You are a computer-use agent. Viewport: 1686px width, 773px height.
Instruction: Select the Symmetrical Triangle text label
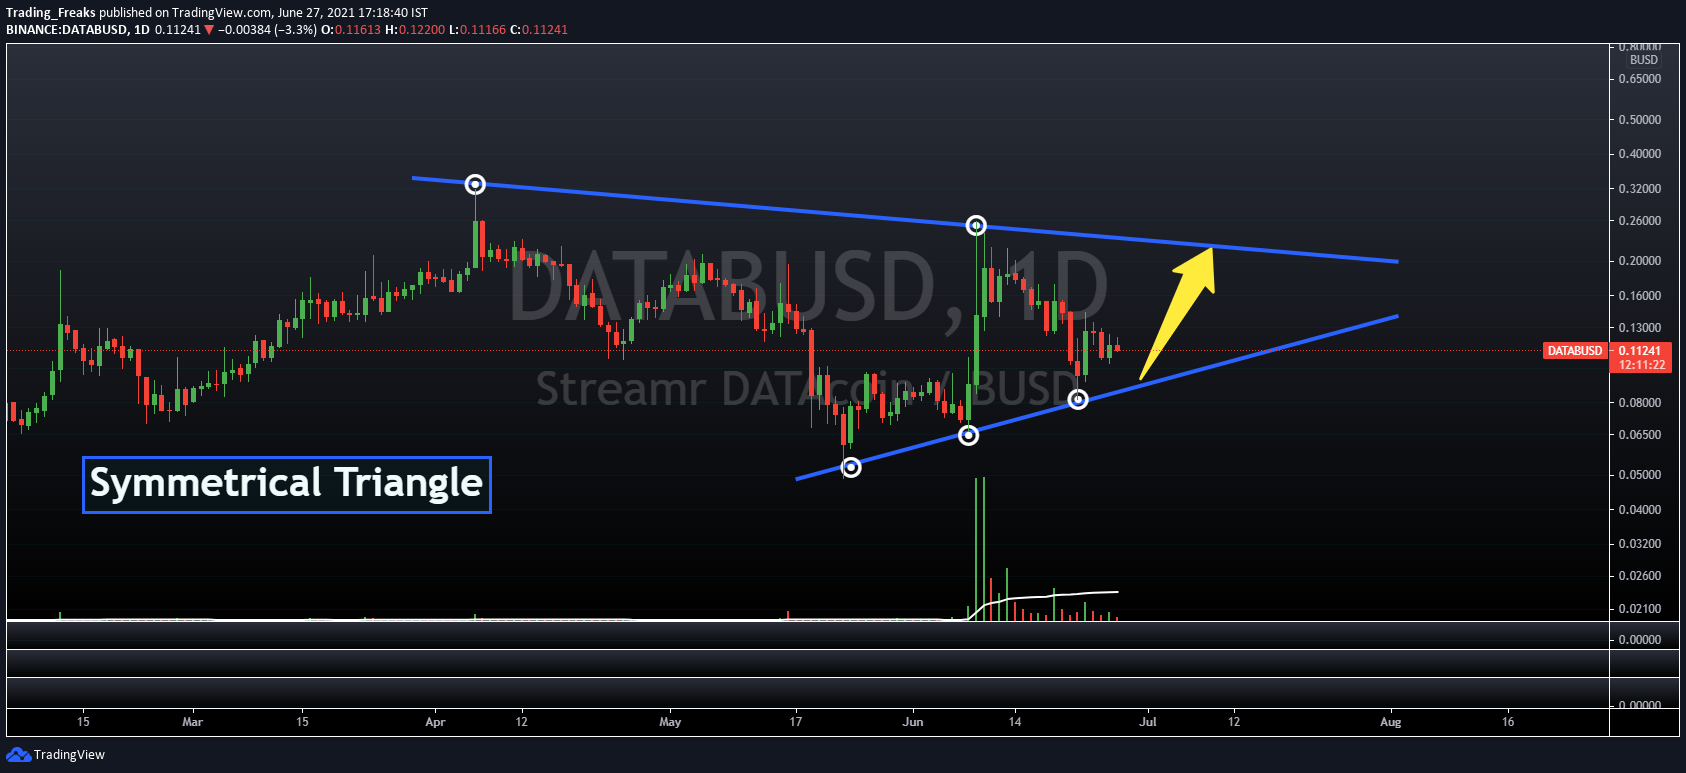[x=287, y=485]
